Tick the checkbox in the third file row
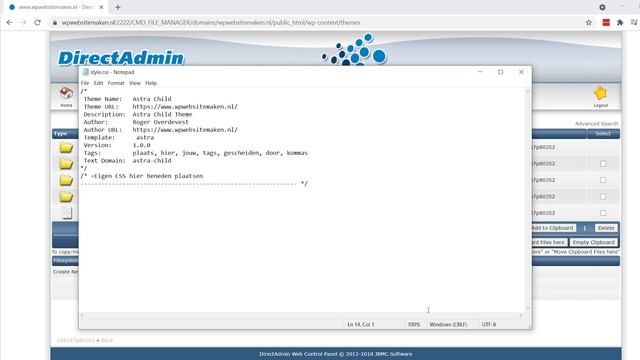Screen dimensions: 640x360 [603, 180]
